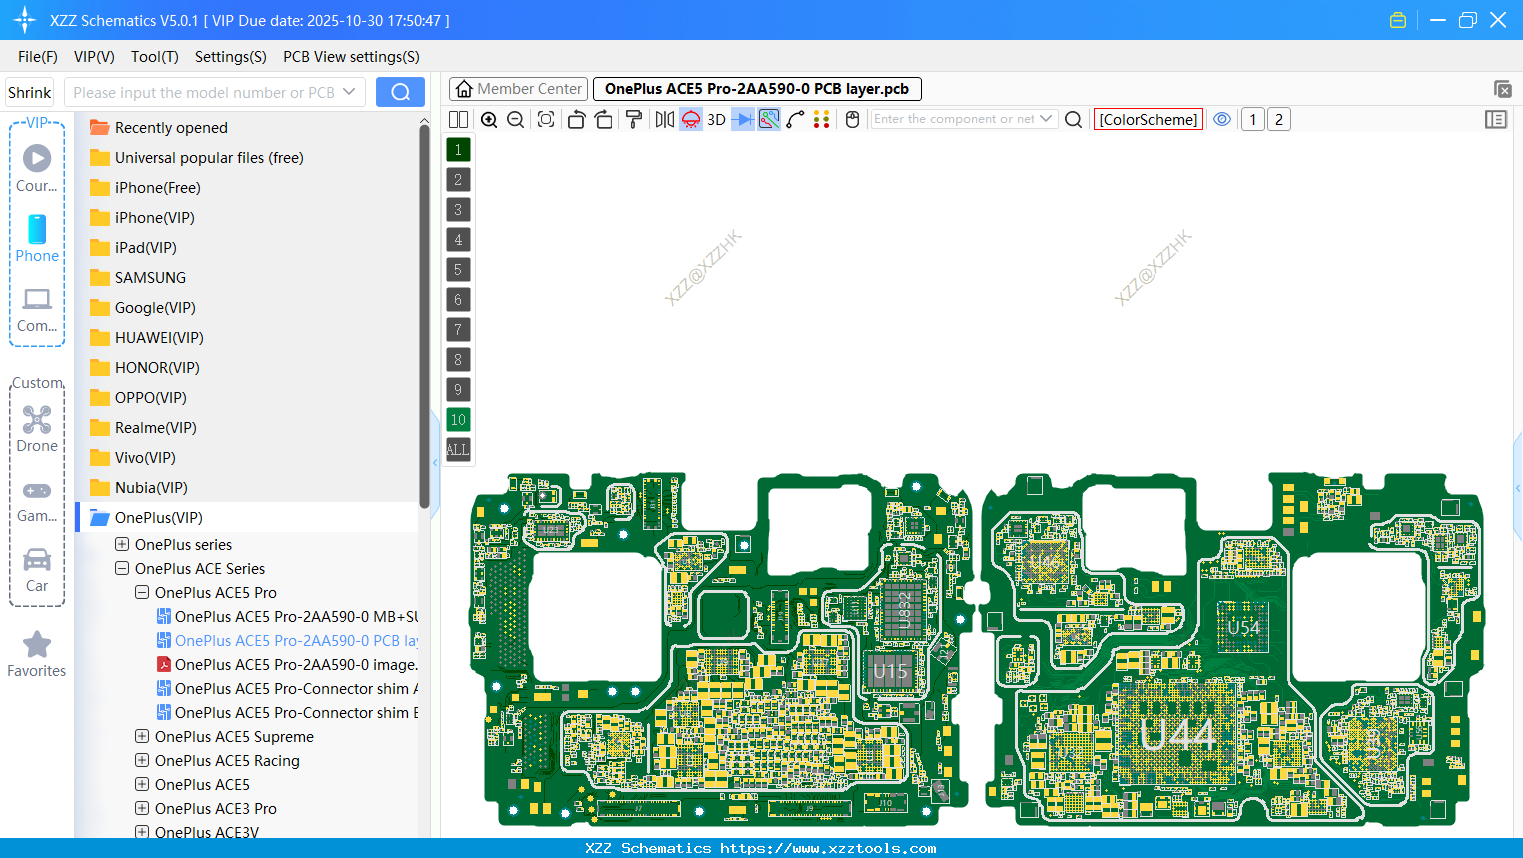Screen dimensions: 1523x858
Task: Open the right side panel icon
Action: 1496,119
